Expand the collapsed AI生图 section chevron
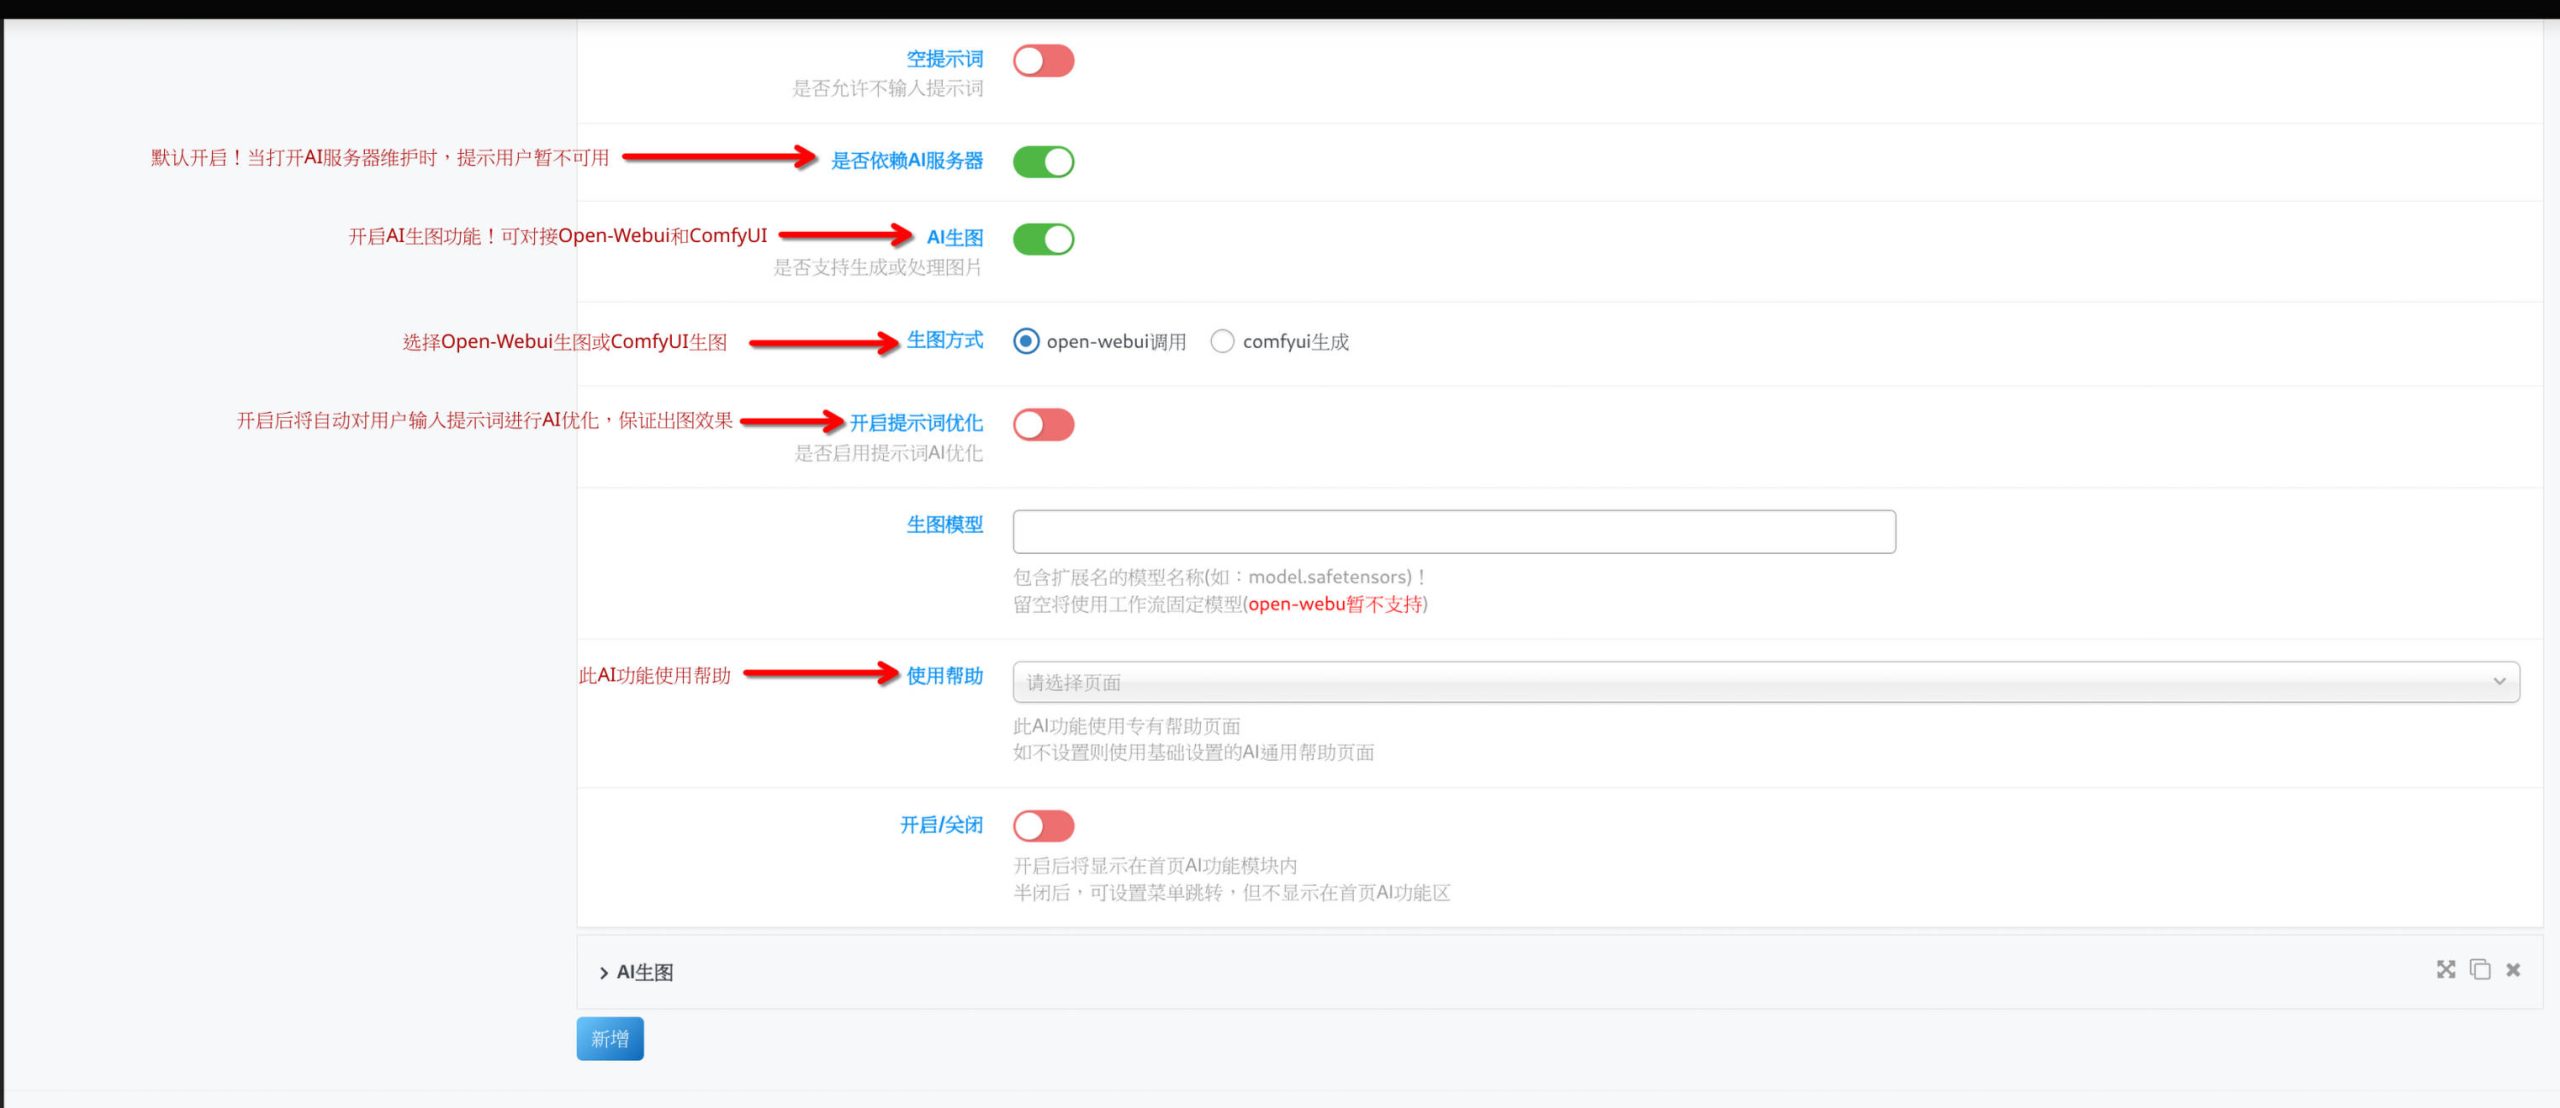2560x1108 pixels. tap(603, 972)
